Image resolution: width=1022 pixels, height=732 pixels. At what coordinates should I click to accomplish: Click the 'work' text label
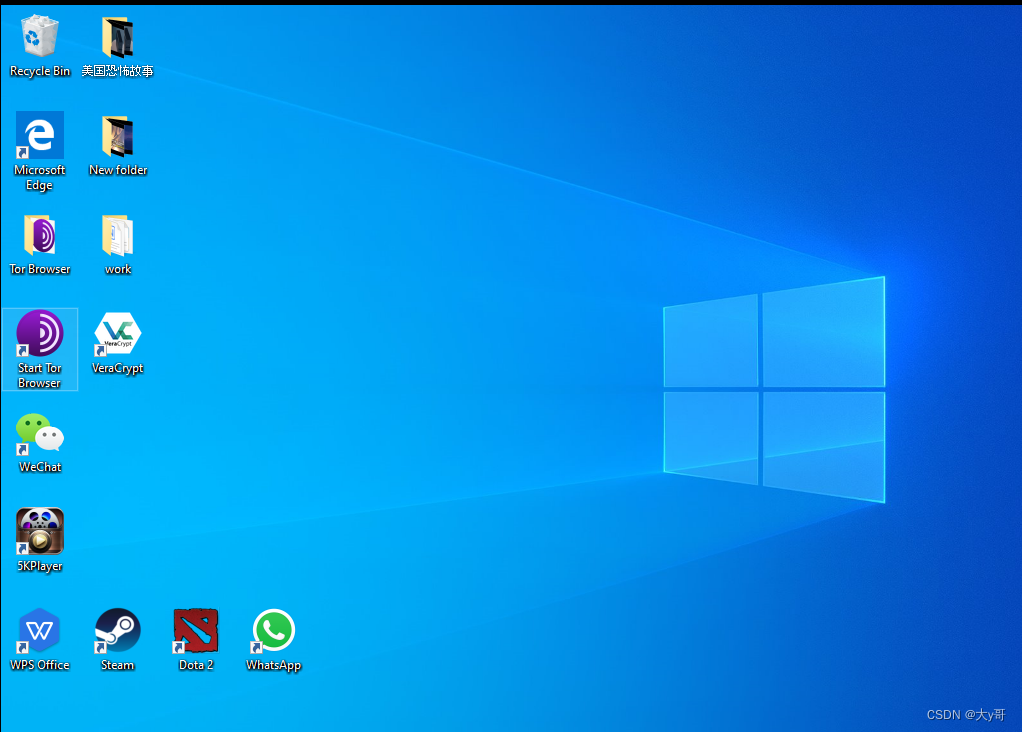118,269
